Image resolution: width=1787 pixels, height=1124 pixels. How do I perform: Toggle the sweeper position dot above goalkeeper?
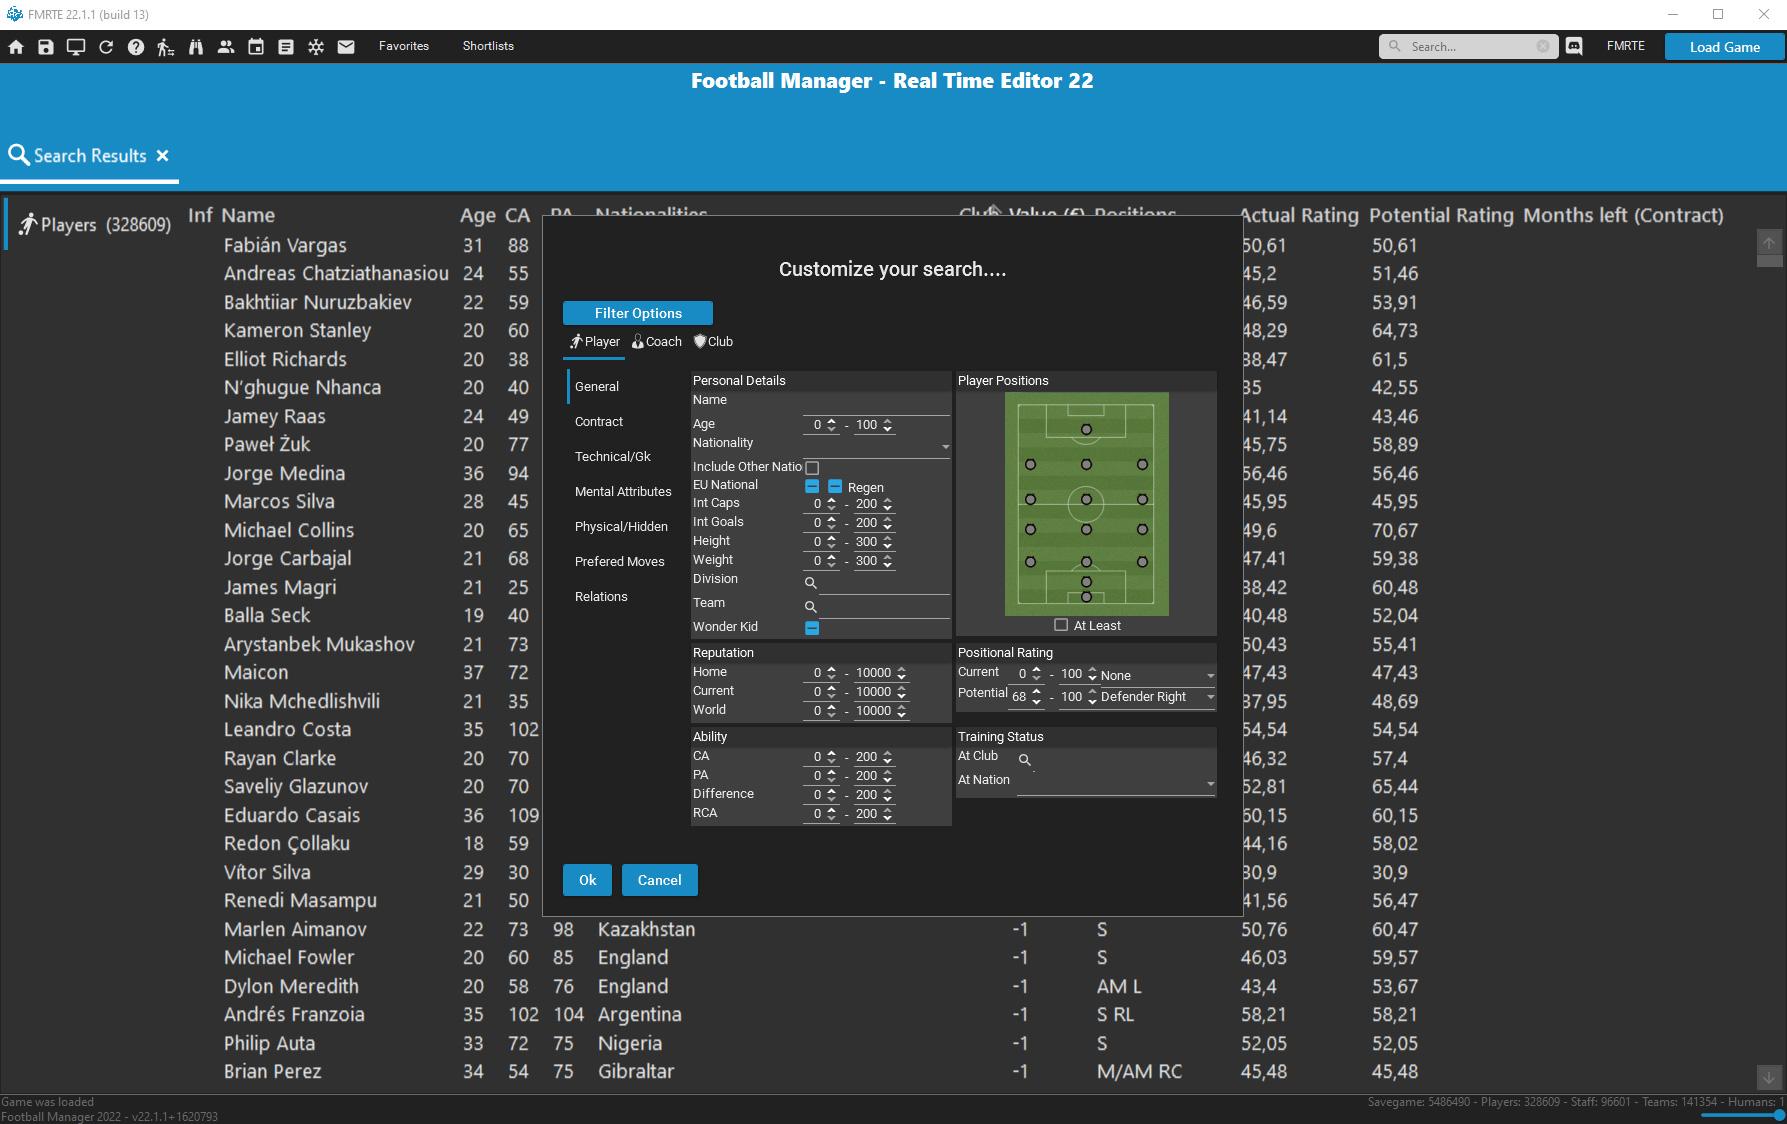coord(1086,581)
